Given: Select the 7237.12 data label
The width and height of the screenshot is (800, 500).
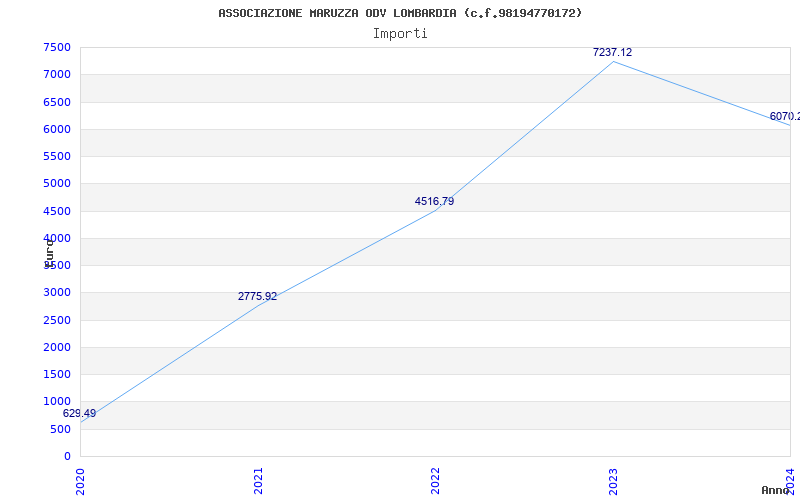Looking at the screenshot, I should click(x=612, y=52).
